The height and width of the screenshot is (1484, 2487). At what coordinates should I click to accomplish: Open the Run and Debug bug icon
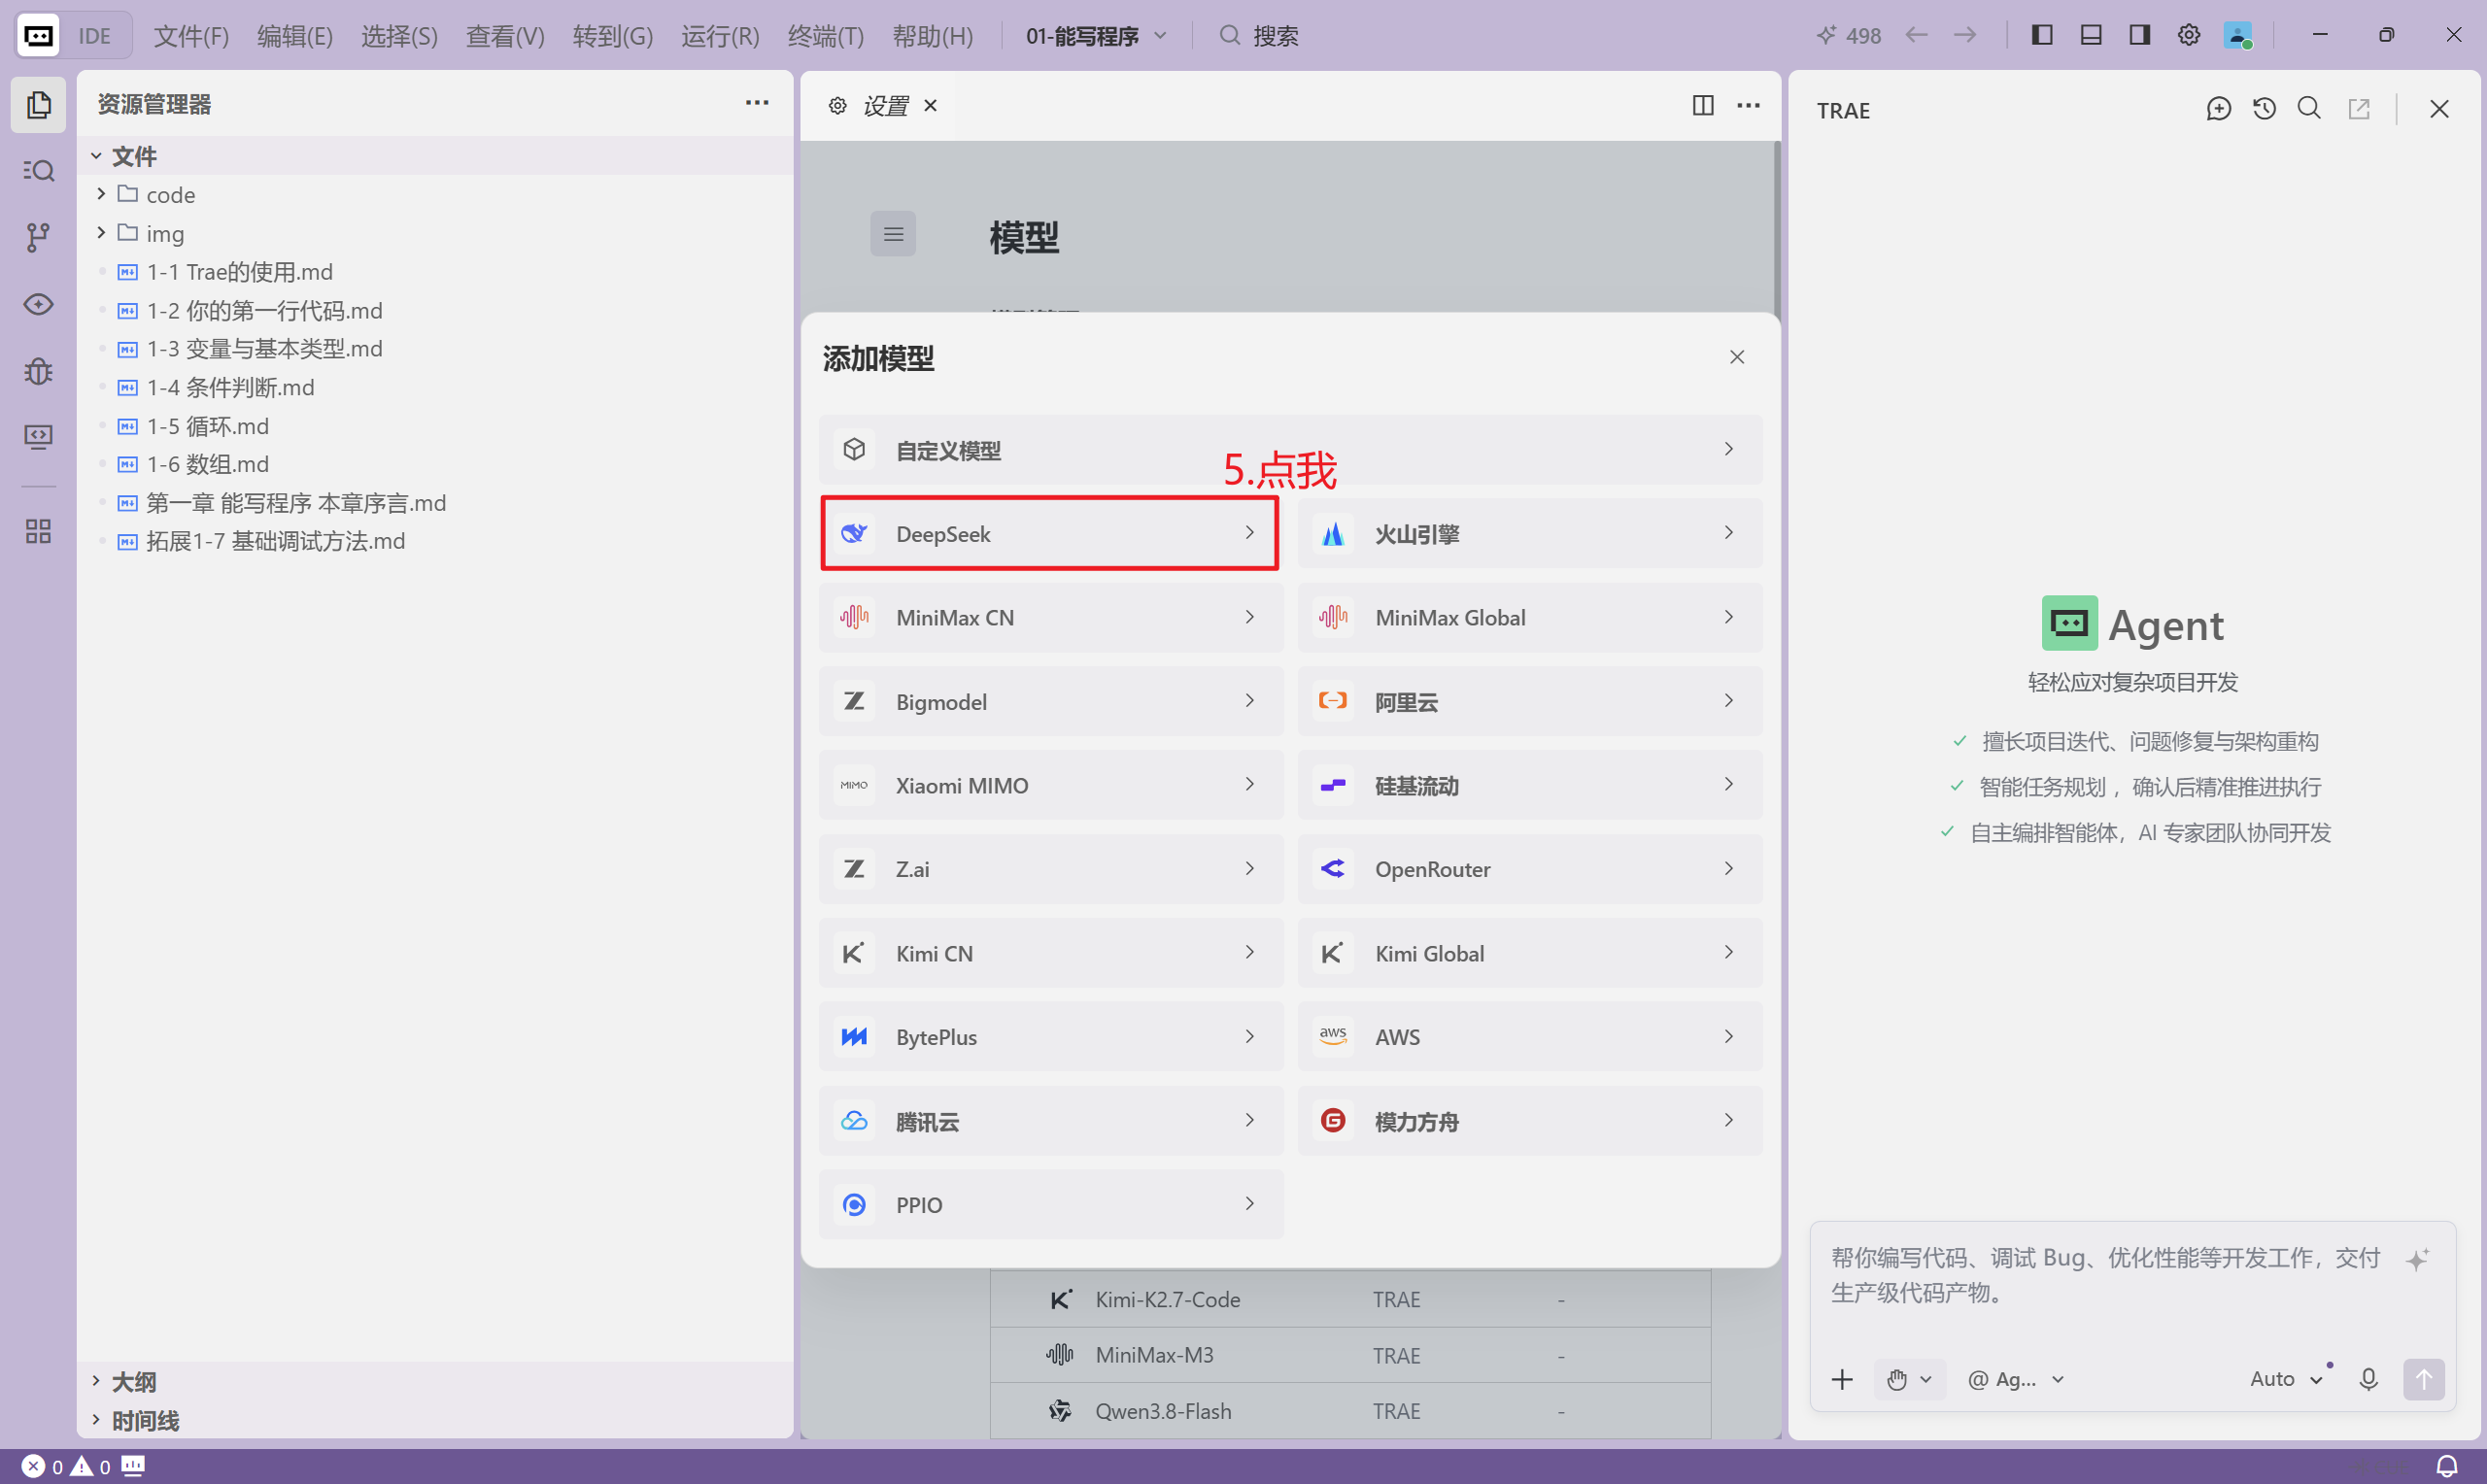pos(38,371)
